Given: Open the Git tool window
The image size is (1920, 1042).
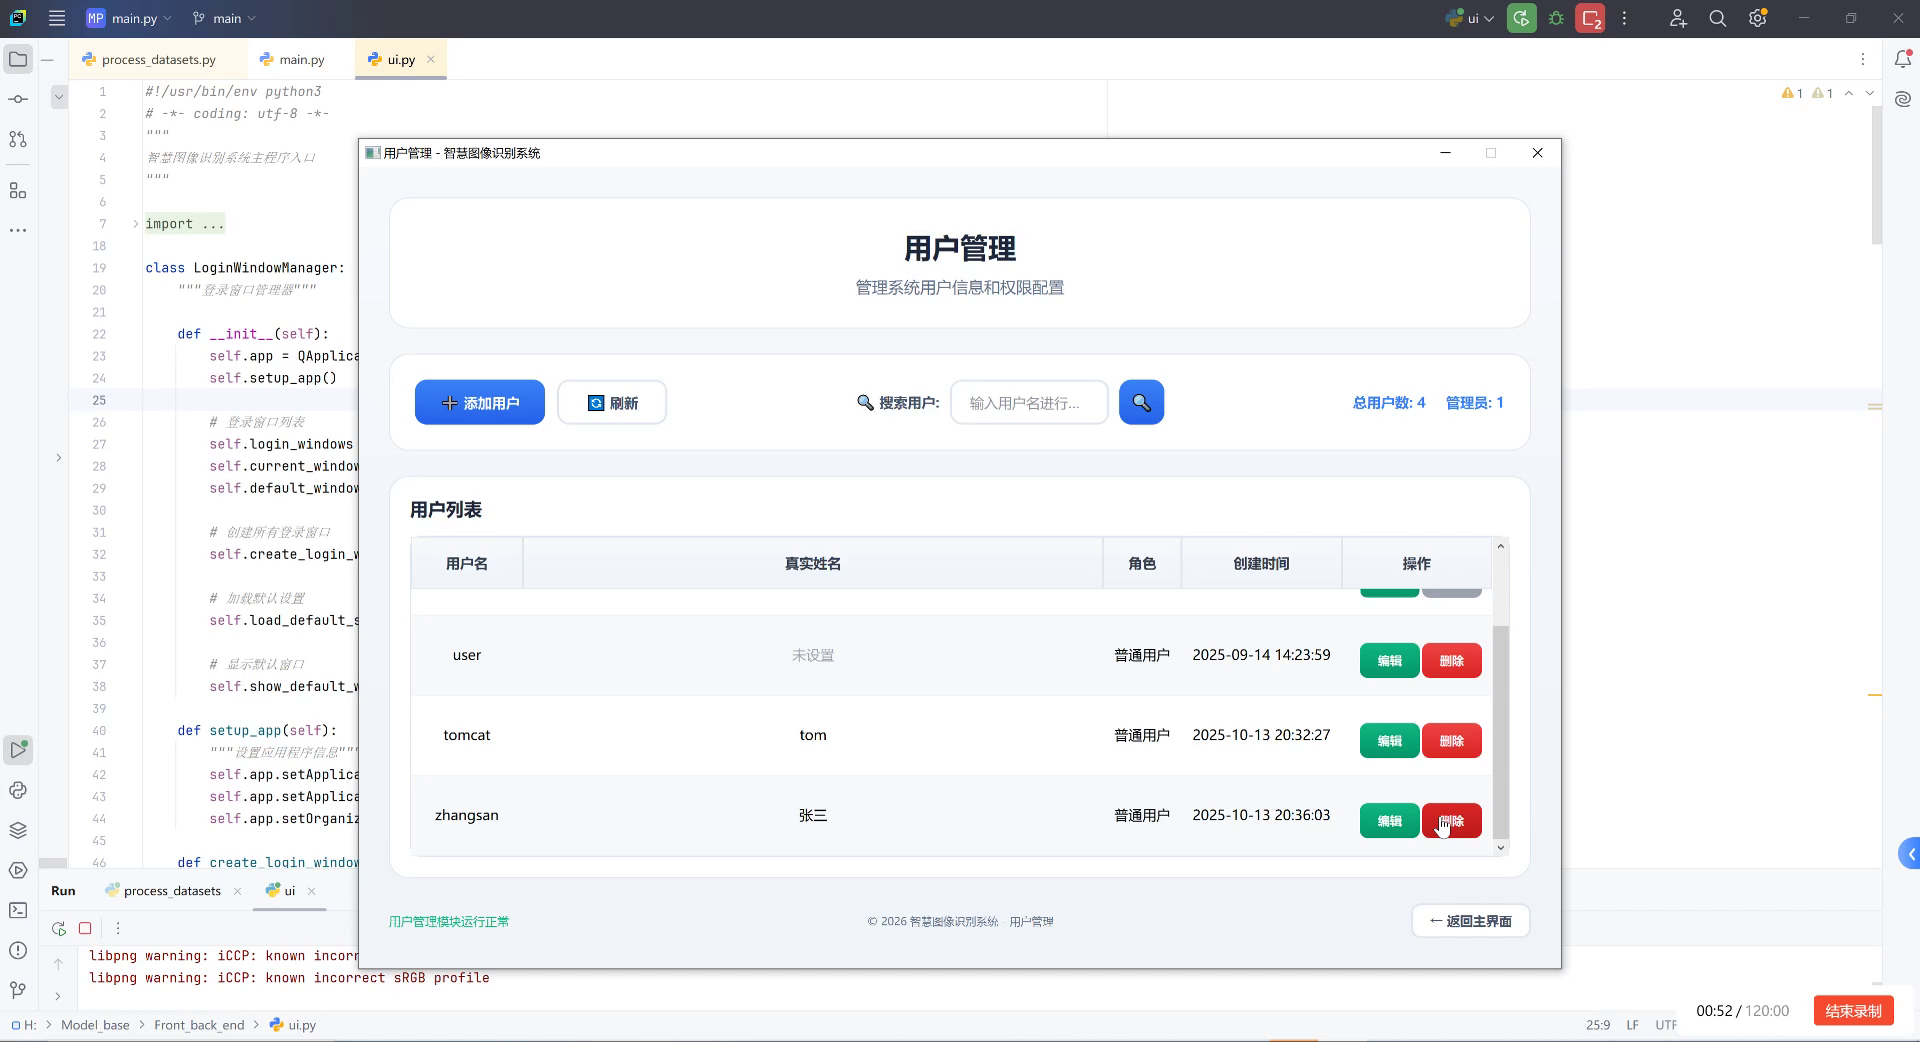Looking at the screenshot, I should [x=18, y=990].
